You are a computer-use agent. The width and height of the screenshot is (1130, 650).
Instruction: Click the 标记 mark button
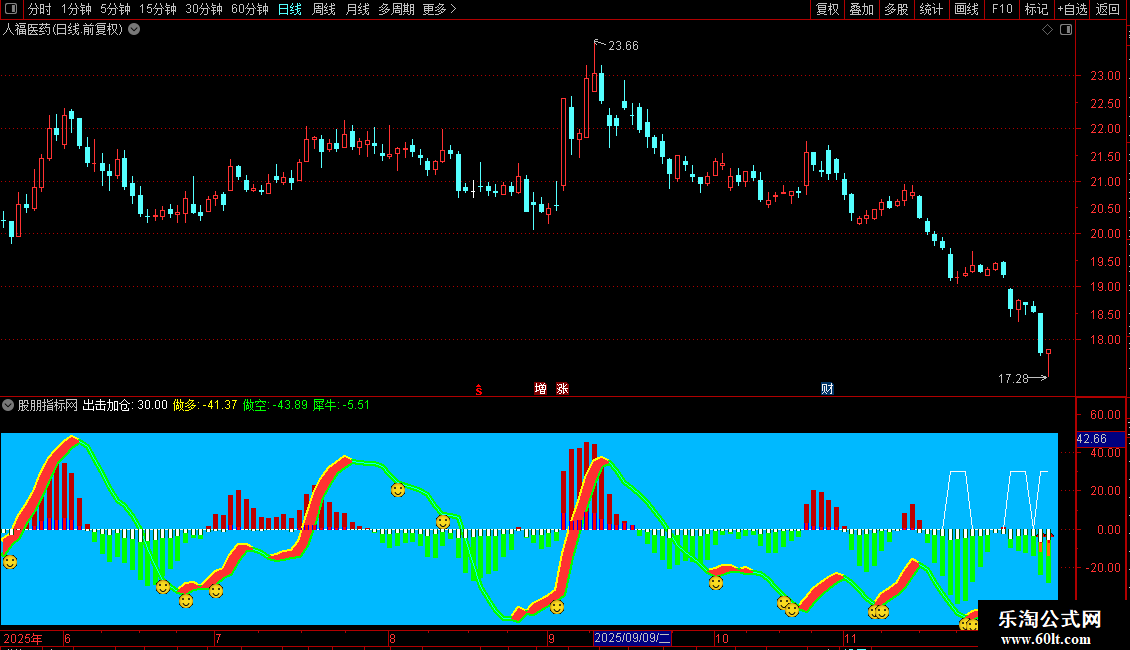[1036, 9]
